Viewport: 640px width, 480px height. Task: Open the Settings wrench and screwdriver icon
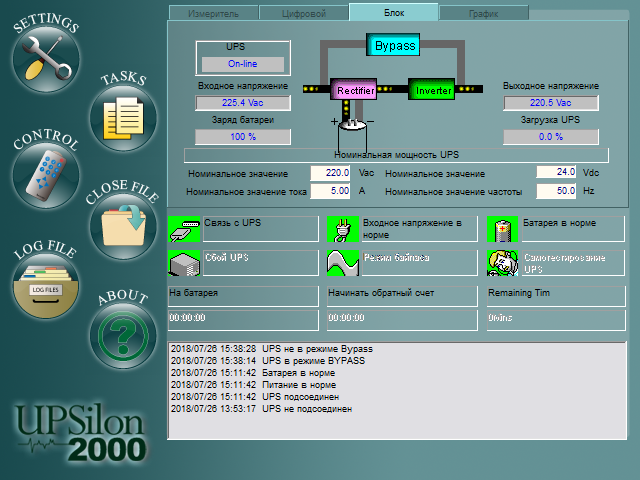pos(46,60)
